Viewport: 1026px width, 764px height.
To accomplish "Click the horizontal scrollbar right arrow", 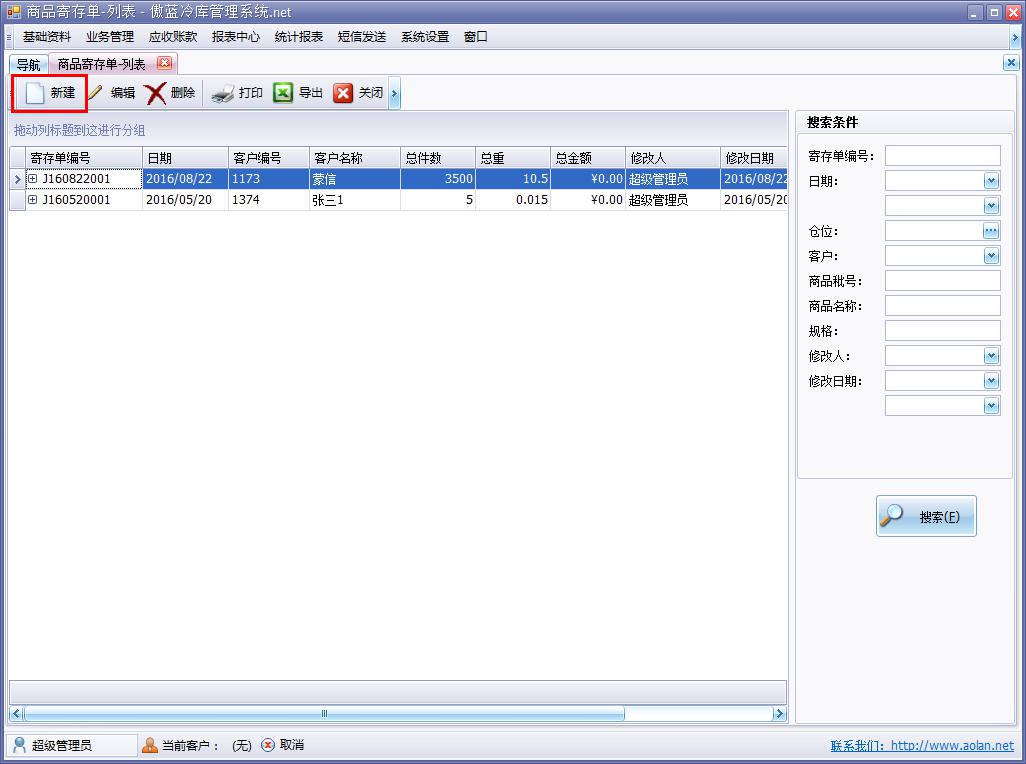I will (x=779, y=714).
